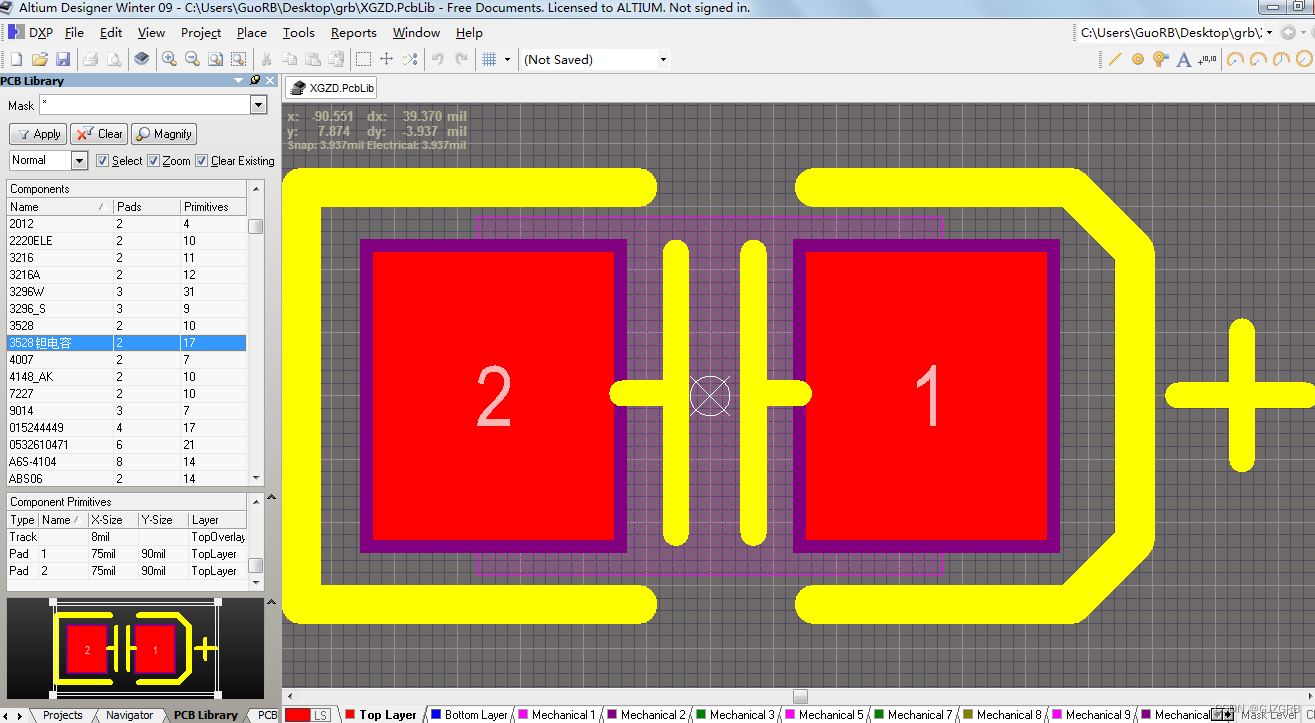
Task: Open the Normal display mode dropdown
Action: (x=79, y=160)
